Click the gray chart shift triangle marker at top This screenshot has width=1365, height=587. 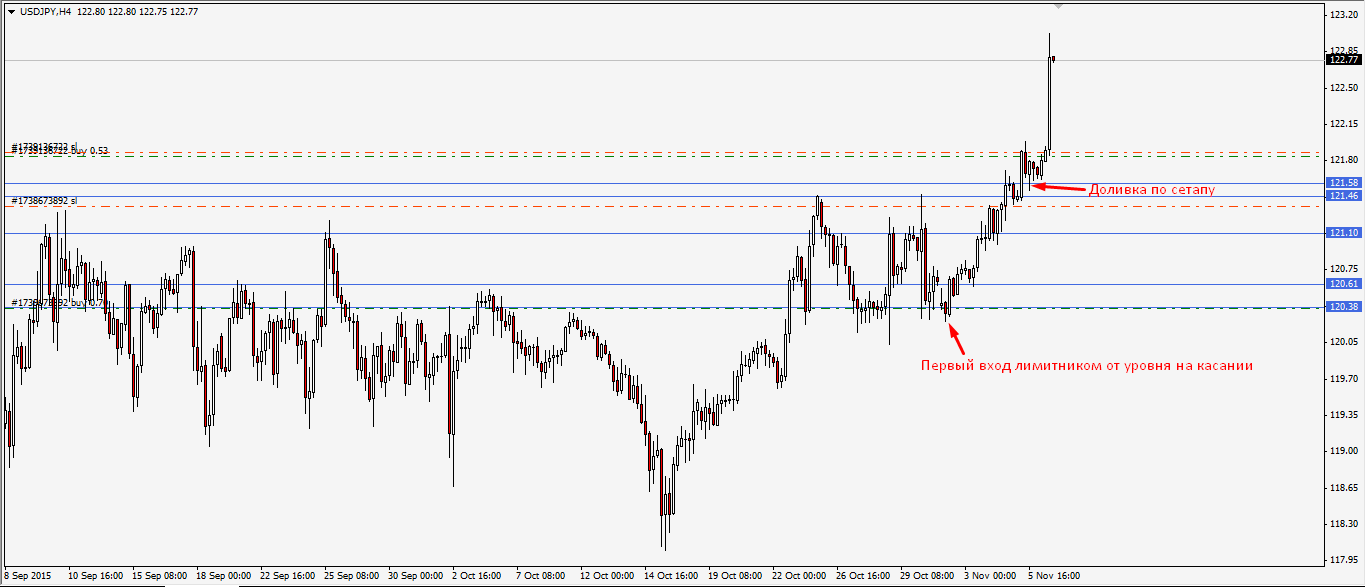click(1059, 7)
